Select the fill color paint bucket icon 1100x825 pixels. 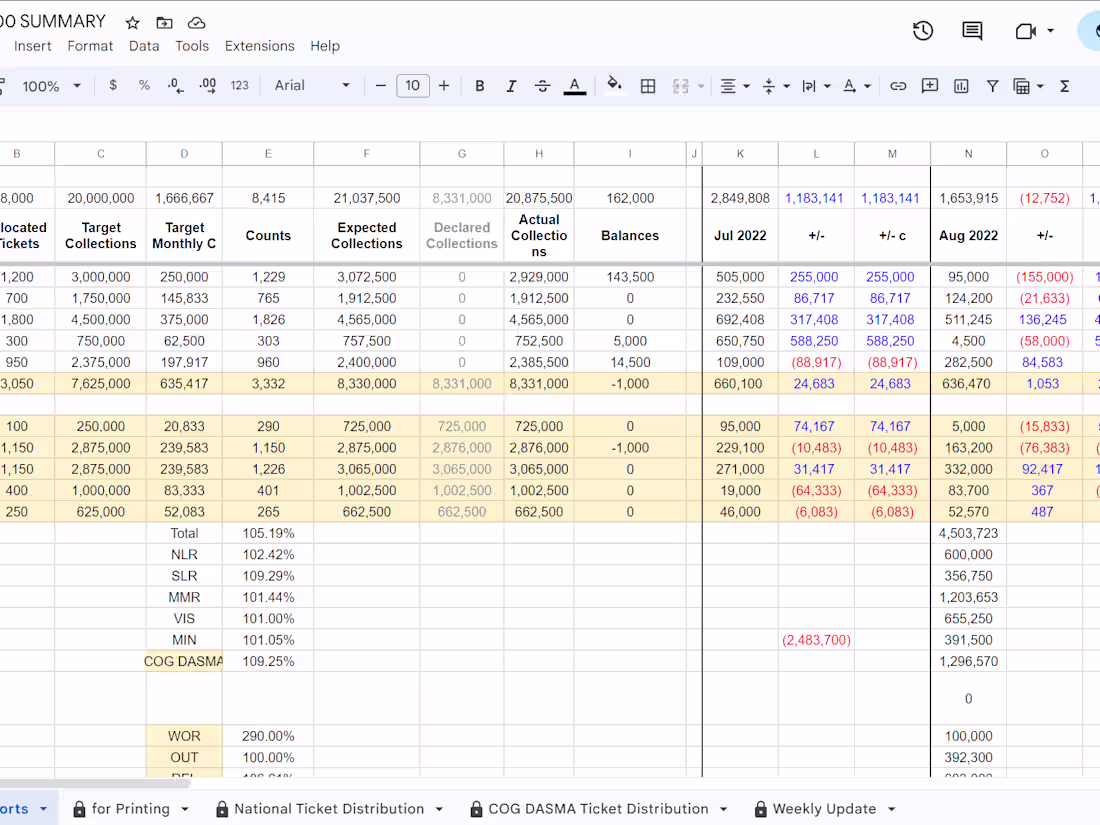click(x=614, y=86)
